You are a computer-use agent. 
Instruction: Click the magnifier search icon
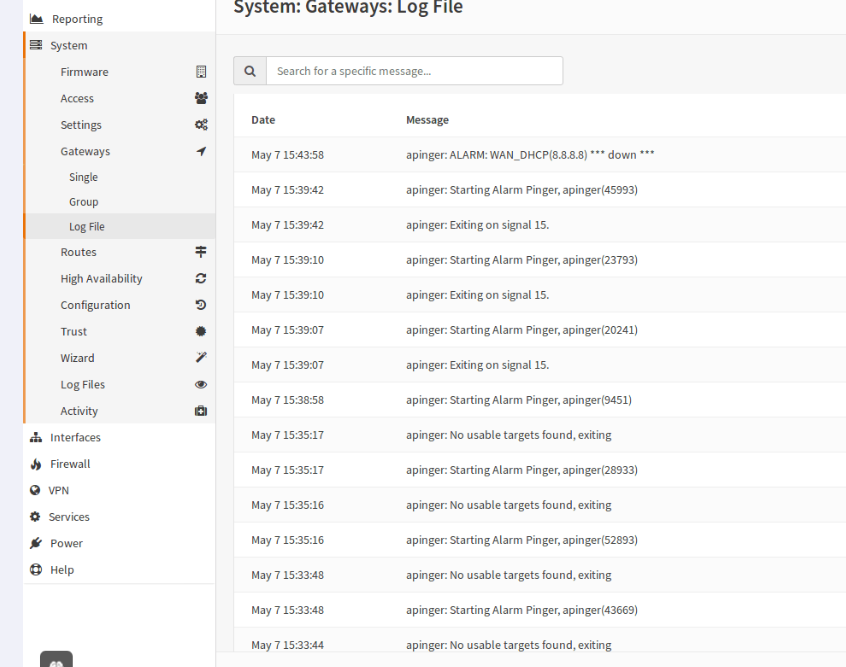250,71
